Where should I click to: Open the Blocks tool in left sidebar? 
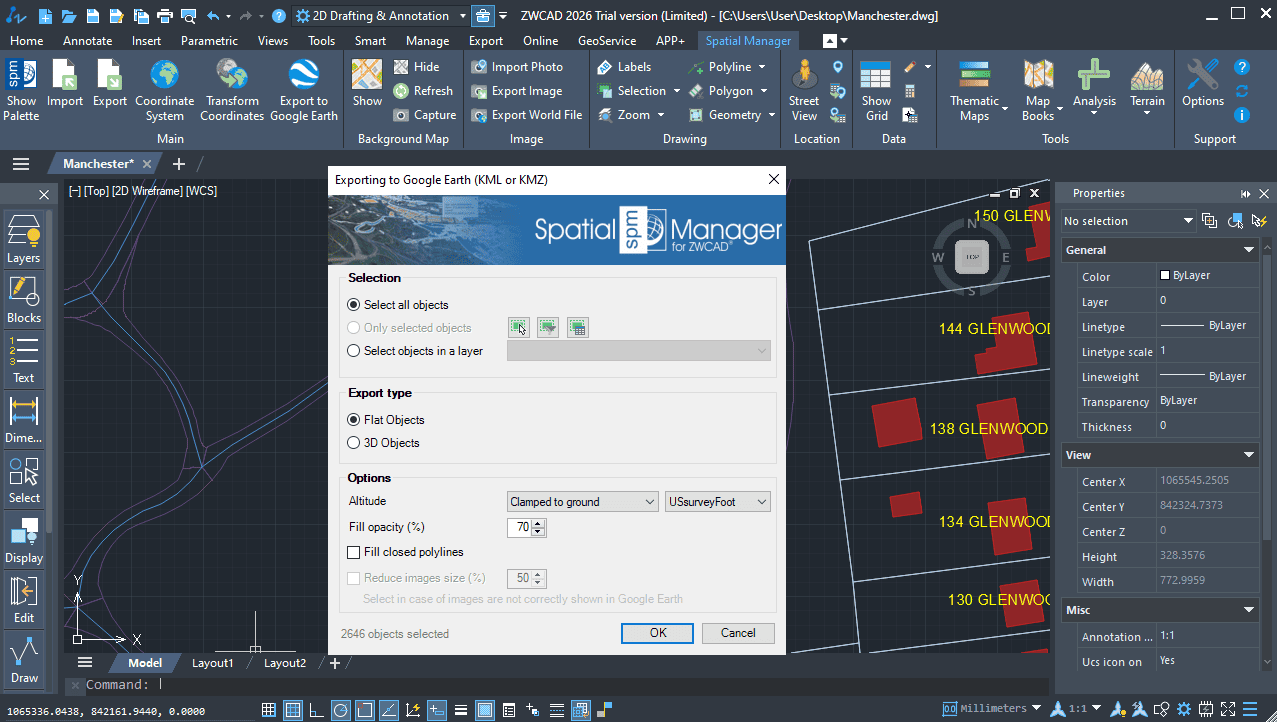(x=24, y=300)
